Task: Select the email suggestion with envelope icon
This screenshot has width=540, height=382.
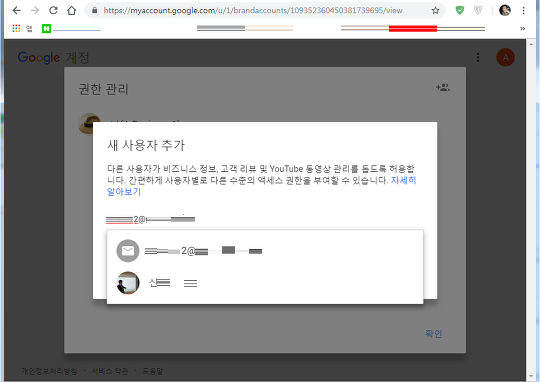Action: click(265, 251)
